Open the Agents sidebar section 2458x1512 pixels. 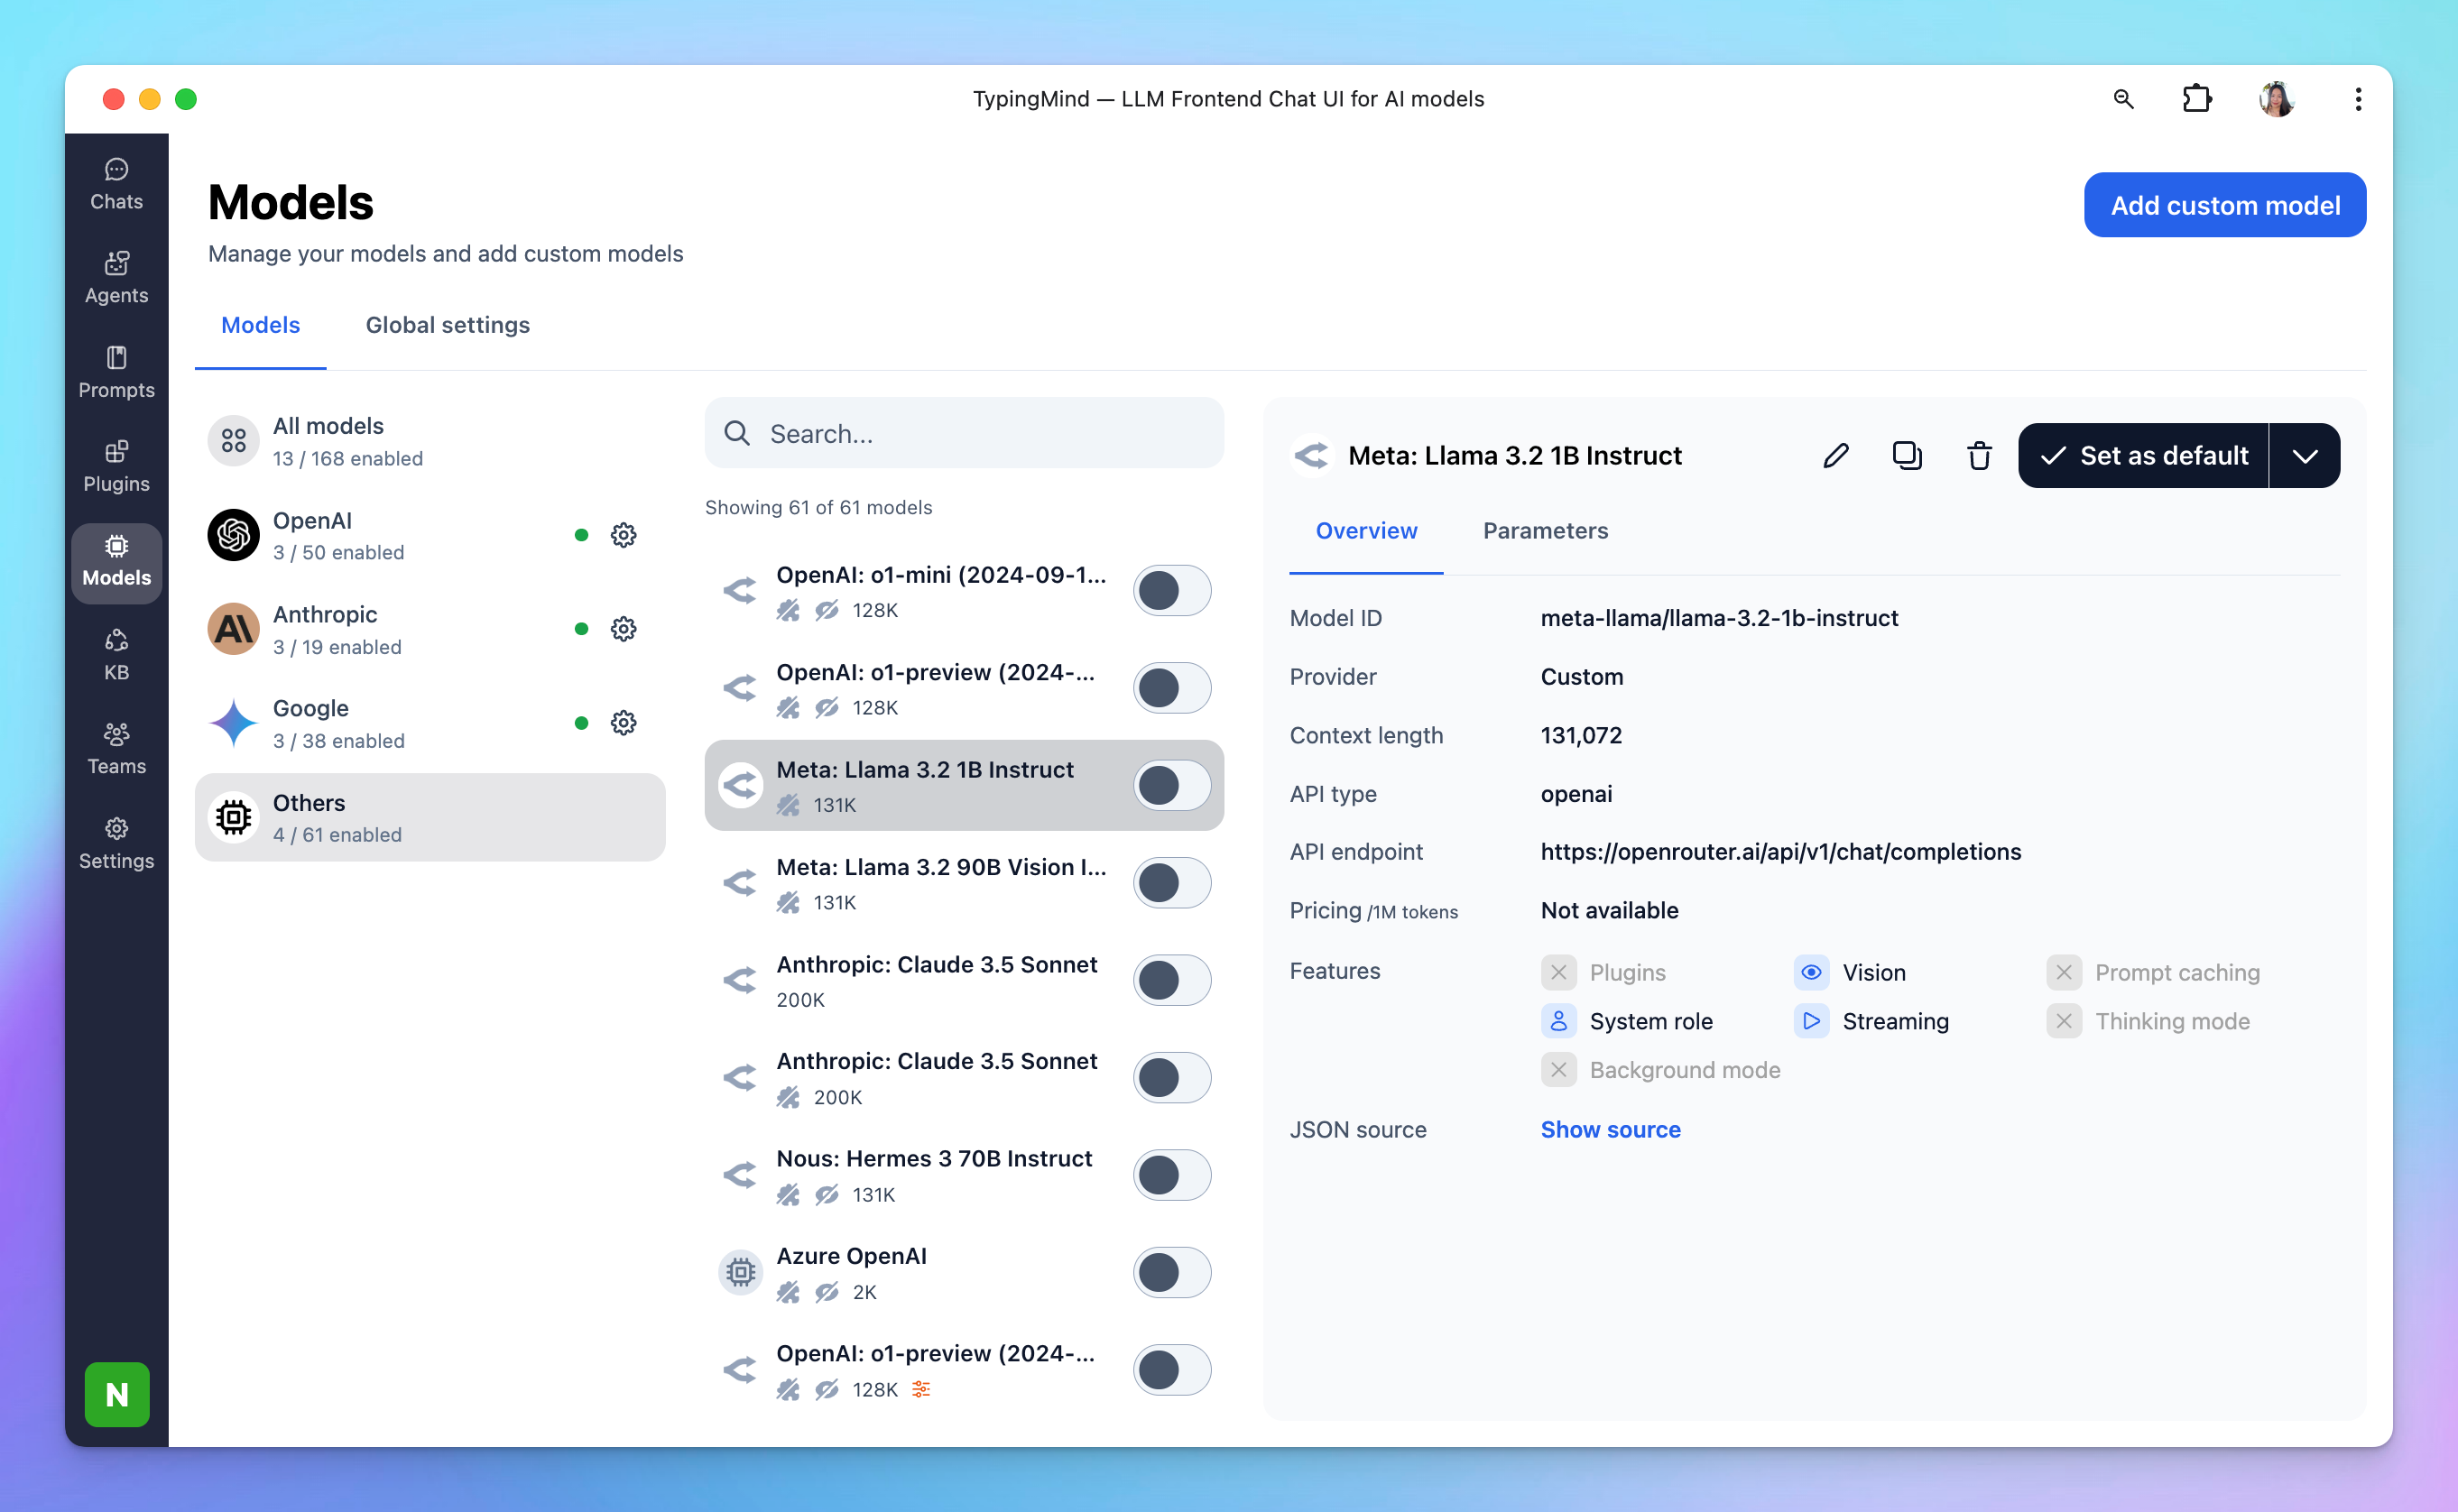coord(116,277)
